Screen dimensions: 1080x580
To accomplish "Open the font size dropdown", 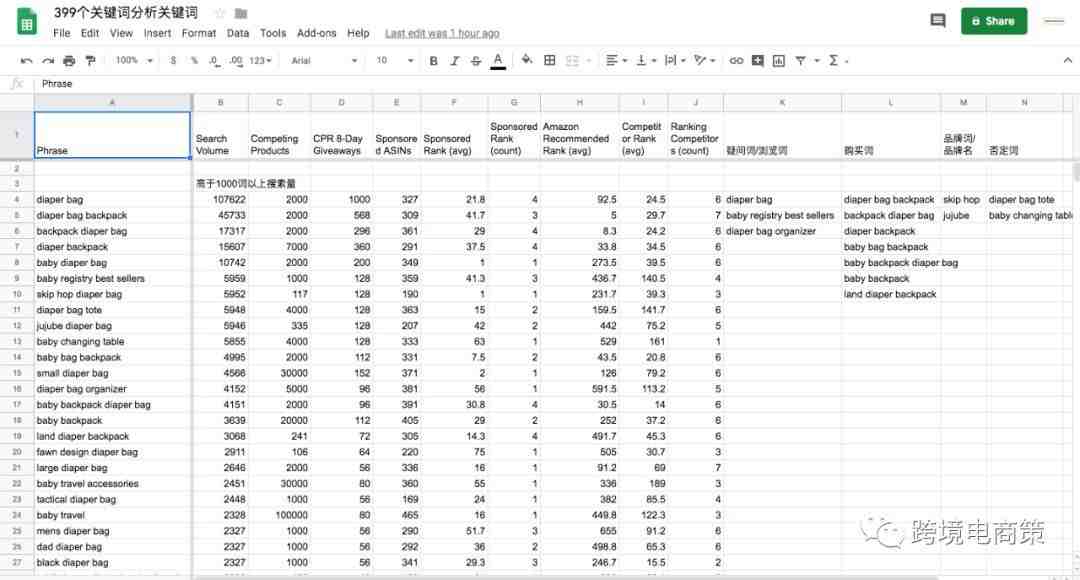I will 391,61.
